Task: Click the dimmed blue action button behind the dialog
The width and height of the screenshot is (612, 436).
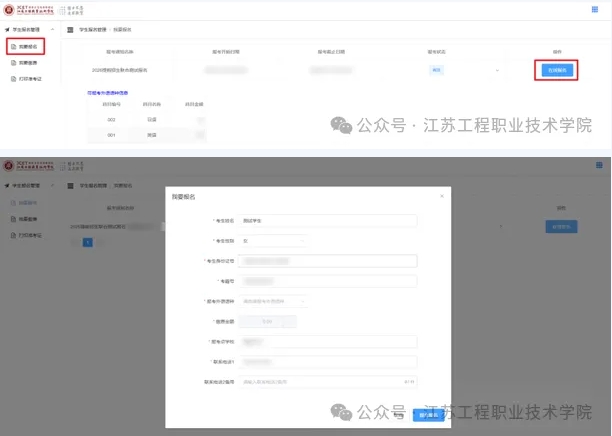Action: [x=561, y=226]
